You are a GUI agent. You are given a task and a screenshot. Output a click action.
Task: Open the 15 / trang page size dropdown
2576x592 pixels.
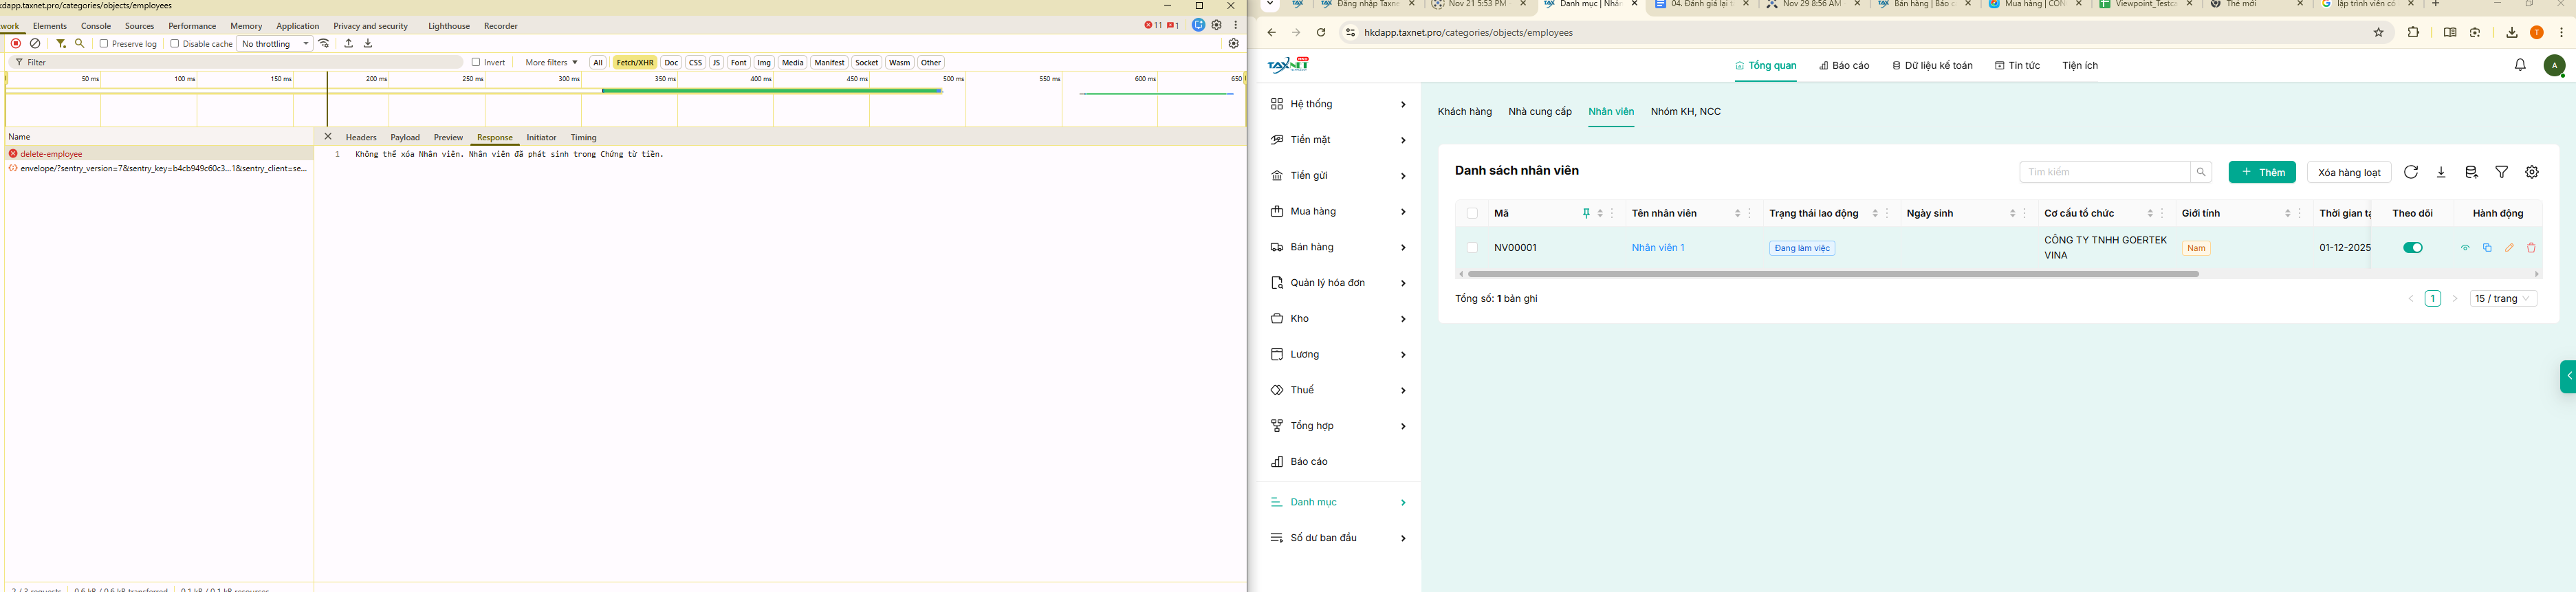[2504, 299]
